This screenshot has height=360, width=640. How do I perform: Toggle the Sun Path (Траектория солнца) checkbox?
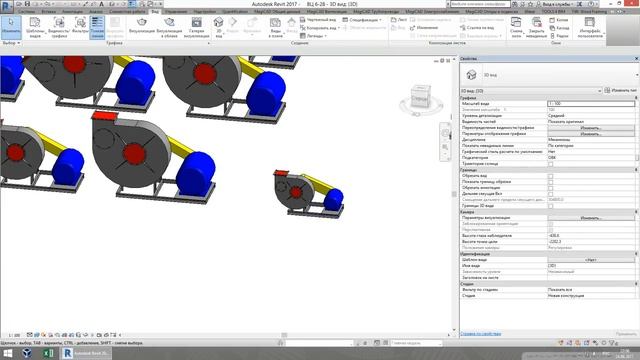click(551, 164)
